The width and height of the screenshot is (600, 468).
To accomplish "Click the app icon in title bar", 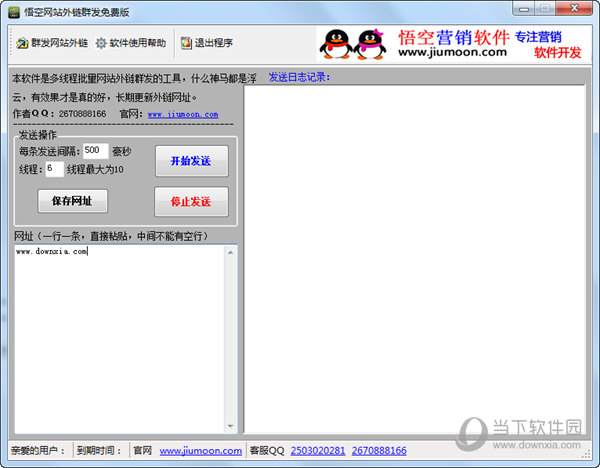I will [x=14, y=13].
